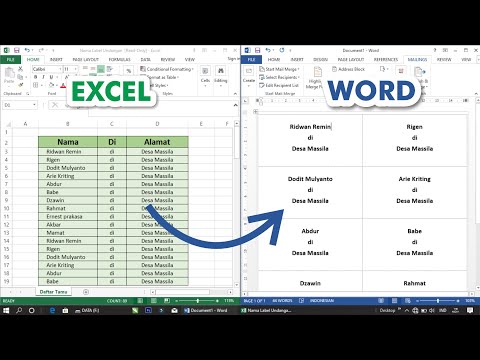Undo the last action in Excel
This screenshot has height=360, width=480.
(27, 50)
